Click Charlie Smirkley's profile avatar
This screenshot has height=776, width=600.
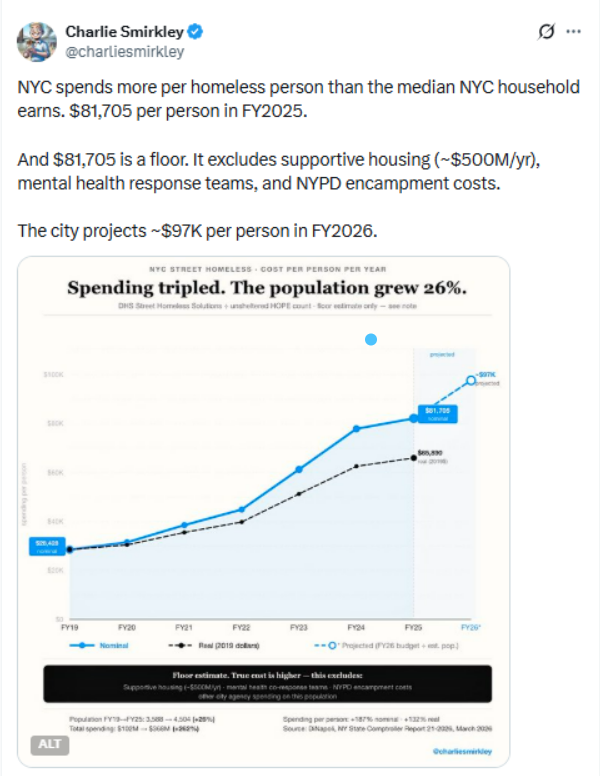(35, 40)
